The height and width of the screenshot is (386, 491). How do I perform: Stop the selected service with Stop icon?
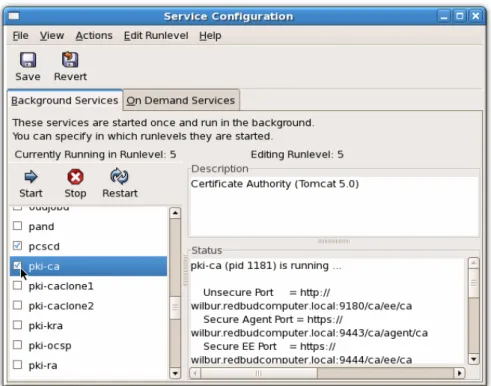[x=75, y=177]
